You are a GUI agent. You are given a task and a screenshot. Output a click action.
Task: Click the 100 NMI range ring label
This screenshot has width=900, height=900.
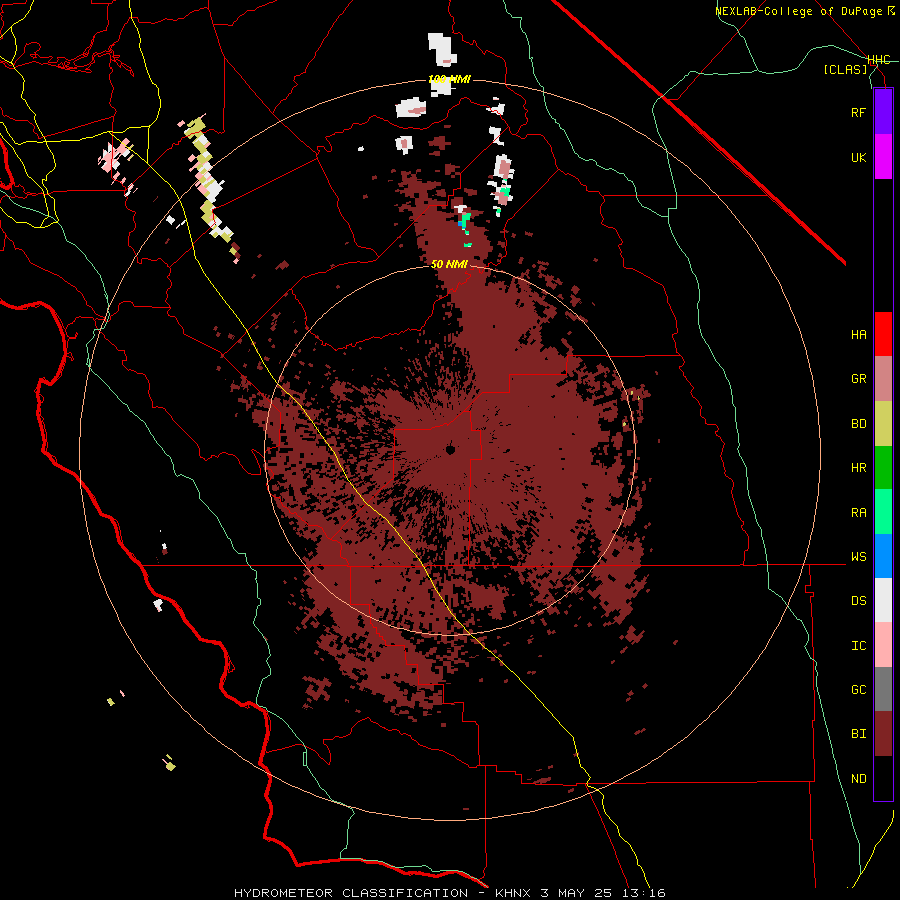[x=449, y=79]
